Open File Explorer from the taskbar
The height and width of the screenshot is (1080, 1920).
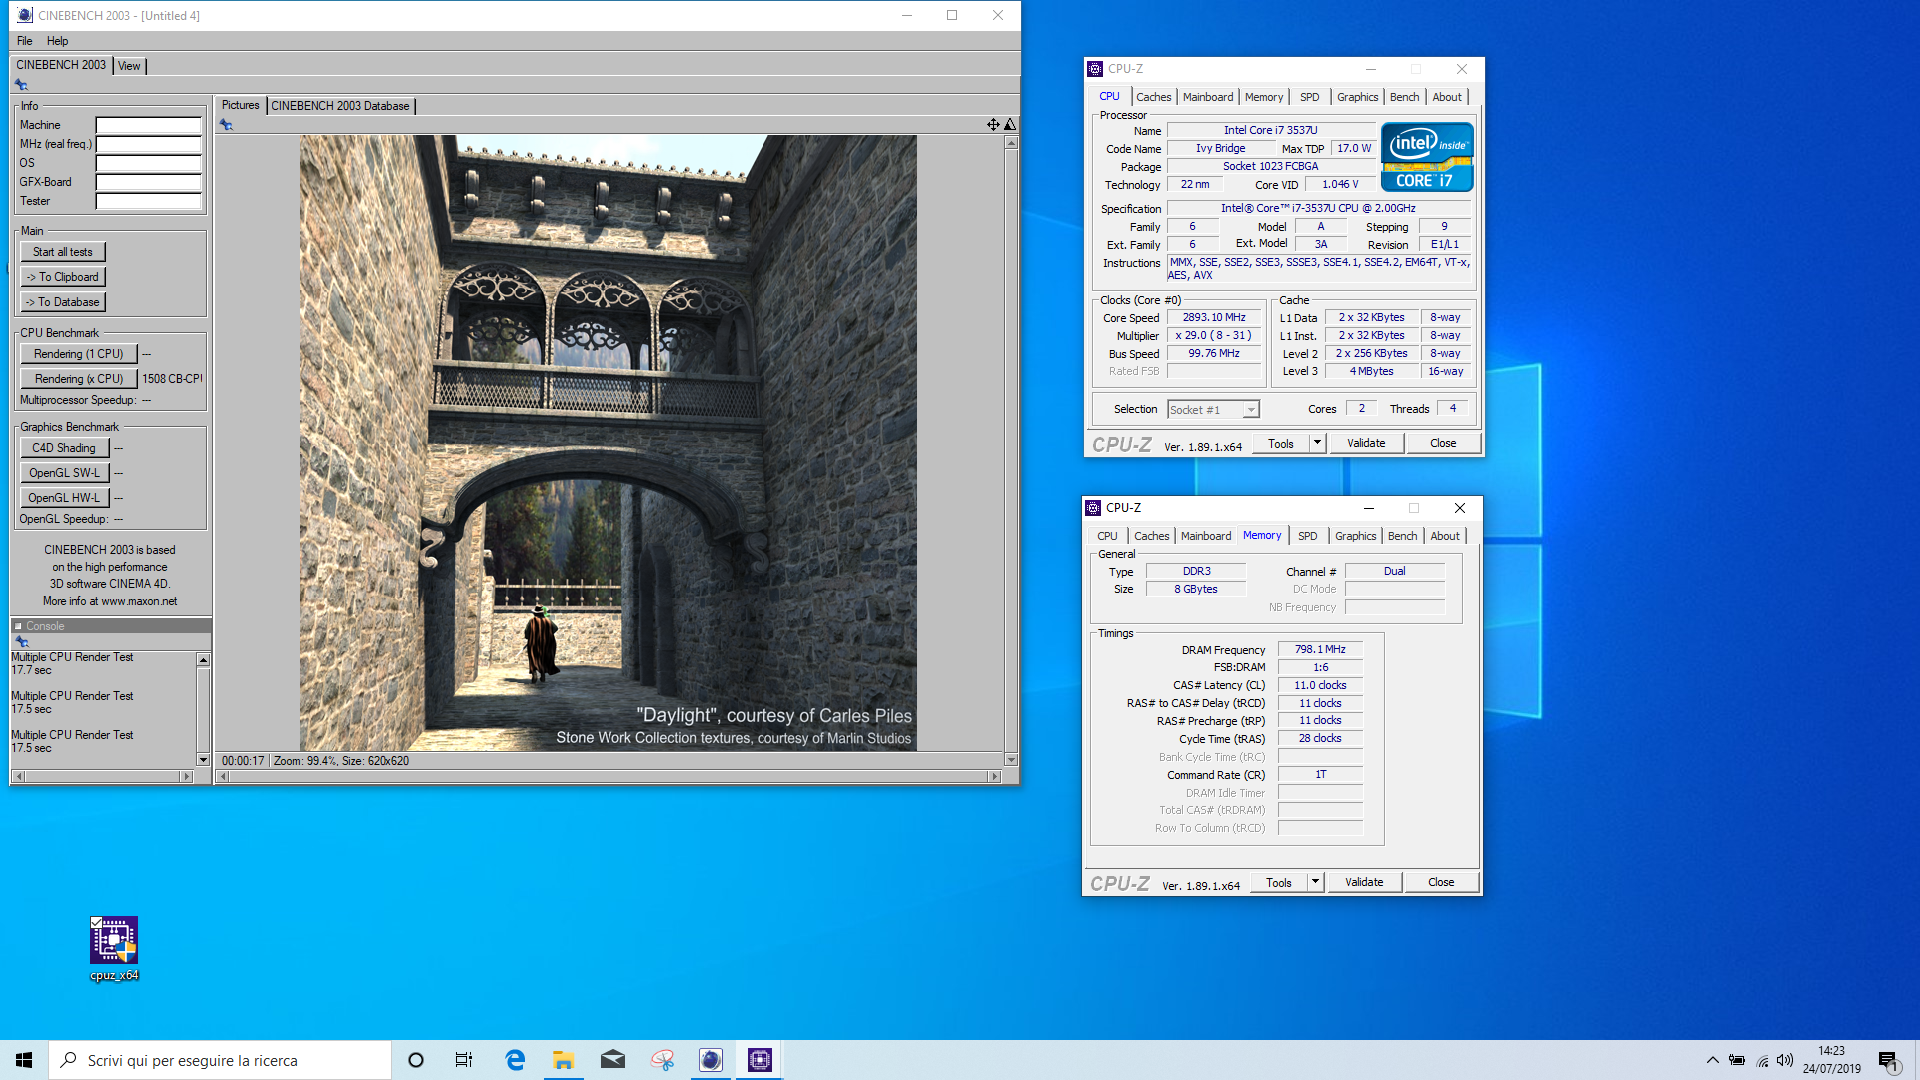[x=564, y=1060]
